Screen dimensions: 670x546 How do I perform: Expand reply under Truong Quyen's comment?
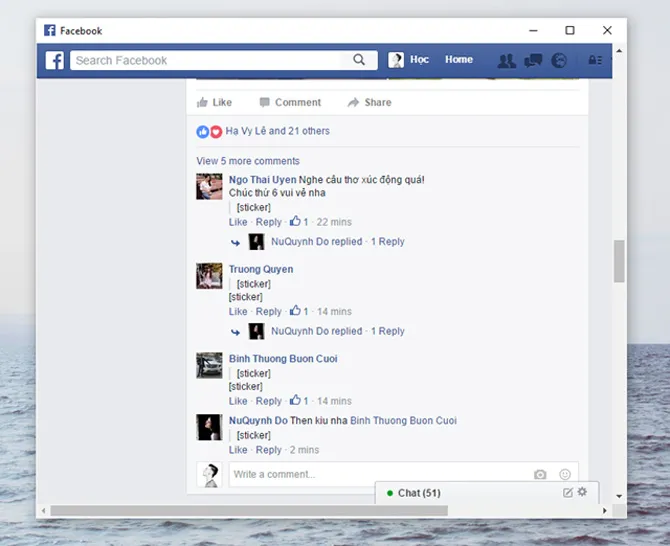tap(338, 331)
